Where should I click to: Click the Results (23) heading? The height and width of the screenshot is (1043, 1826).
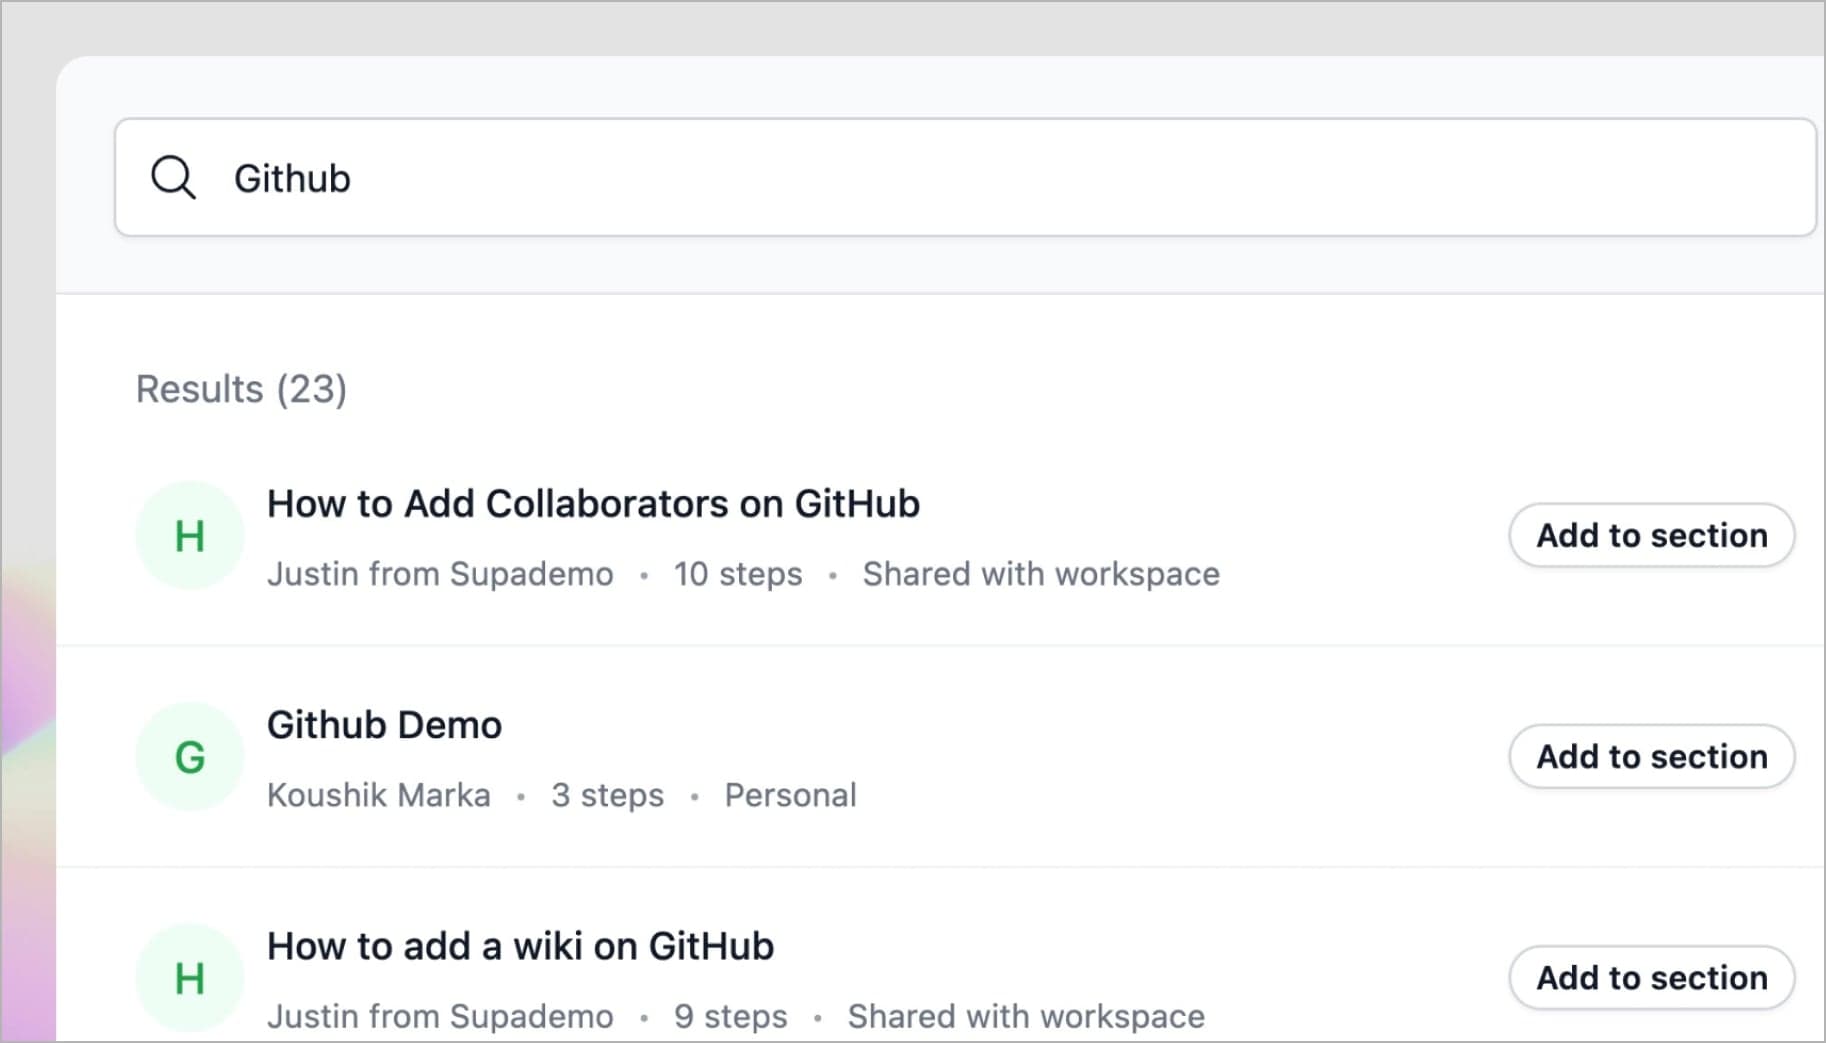click(x=241, y=389)
